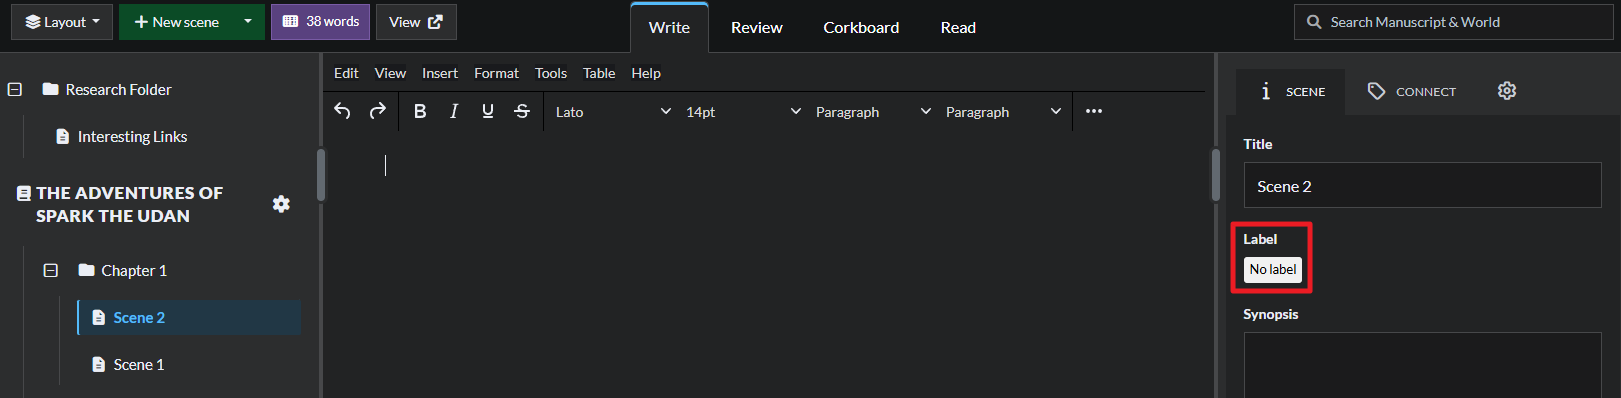Image resolution: width=1621 pixels, height=398 pixels.
Task: Select the Research Folder item
Action: 107,89
